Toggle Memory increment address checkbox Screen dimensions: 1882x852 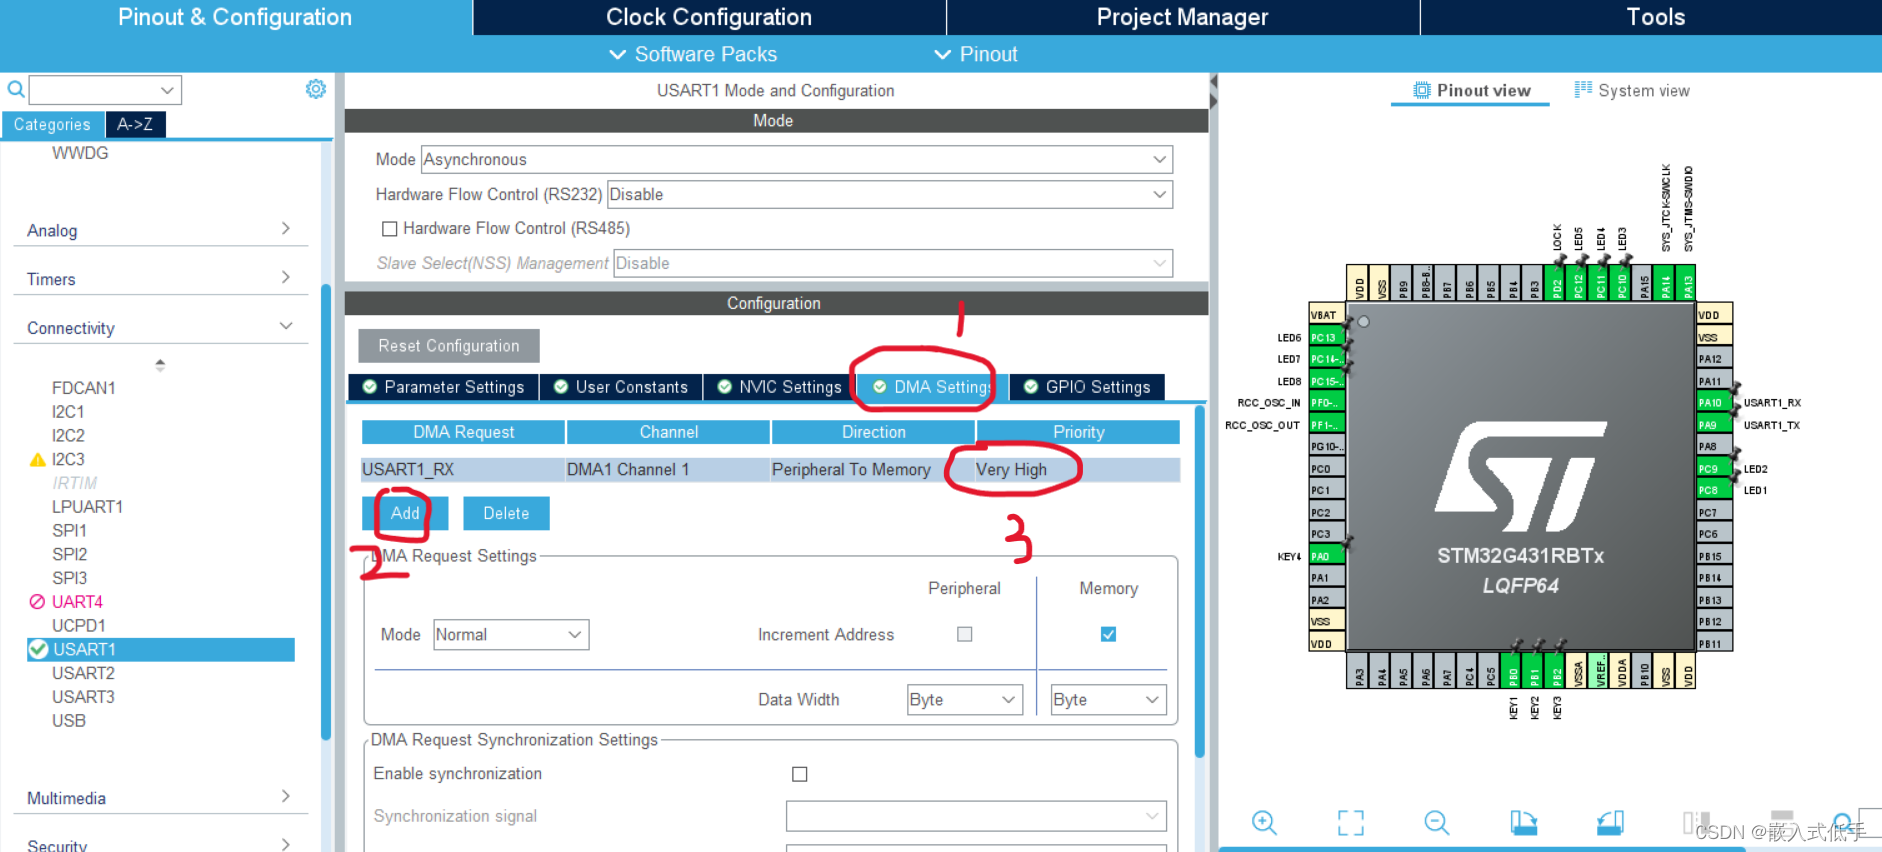tap(1108, 634)
